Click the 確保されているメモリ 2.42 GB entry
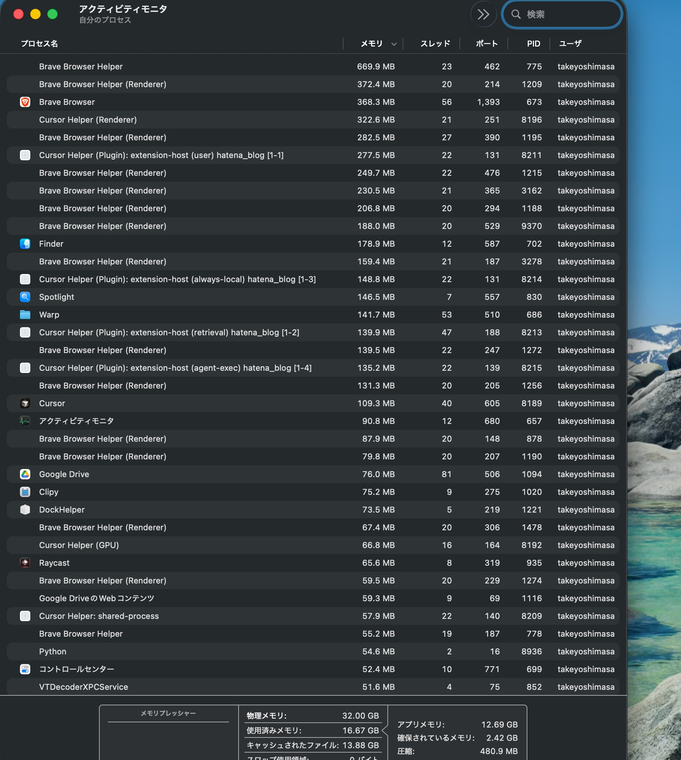The width and height of the screenshot is (681, 760). (x=458, y=738)
